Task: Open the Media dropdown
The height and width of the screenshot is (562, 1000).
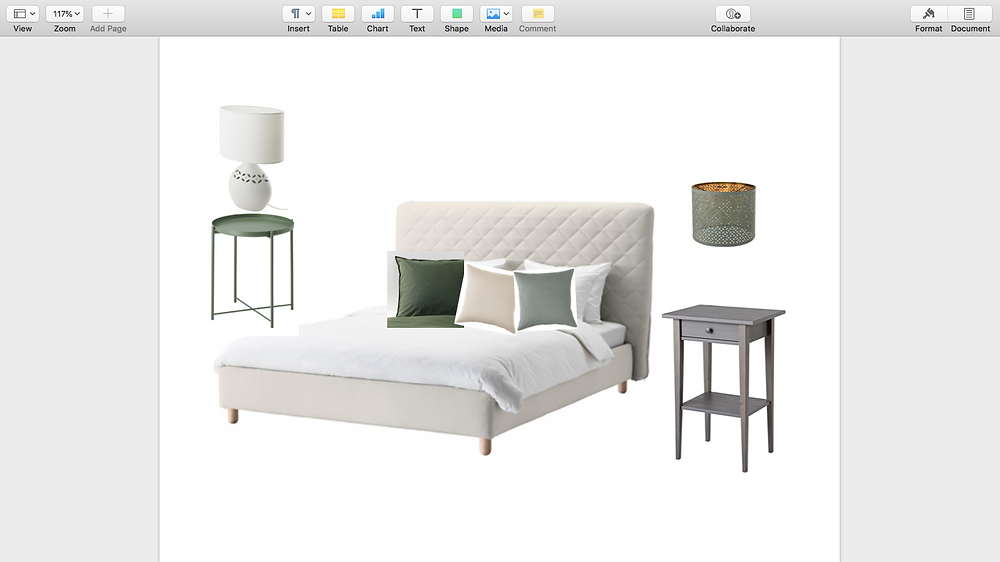Action: (x=496, y=14)
